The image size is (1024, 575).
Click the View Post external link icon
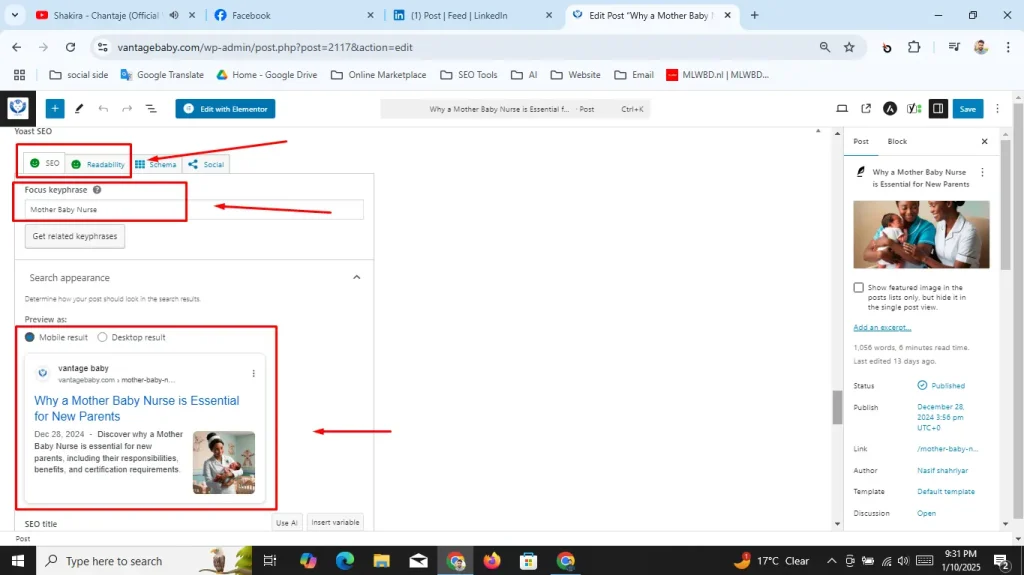coord(866,109)
